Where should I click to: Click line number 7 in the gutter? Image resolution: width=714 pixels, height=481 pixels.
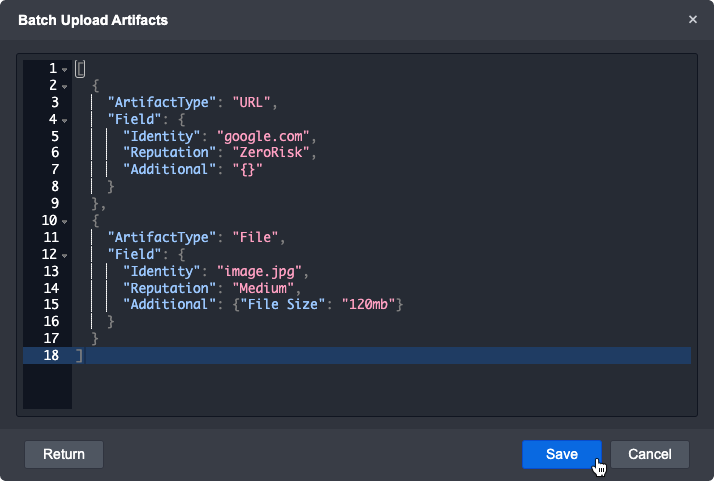coord(55,170)
